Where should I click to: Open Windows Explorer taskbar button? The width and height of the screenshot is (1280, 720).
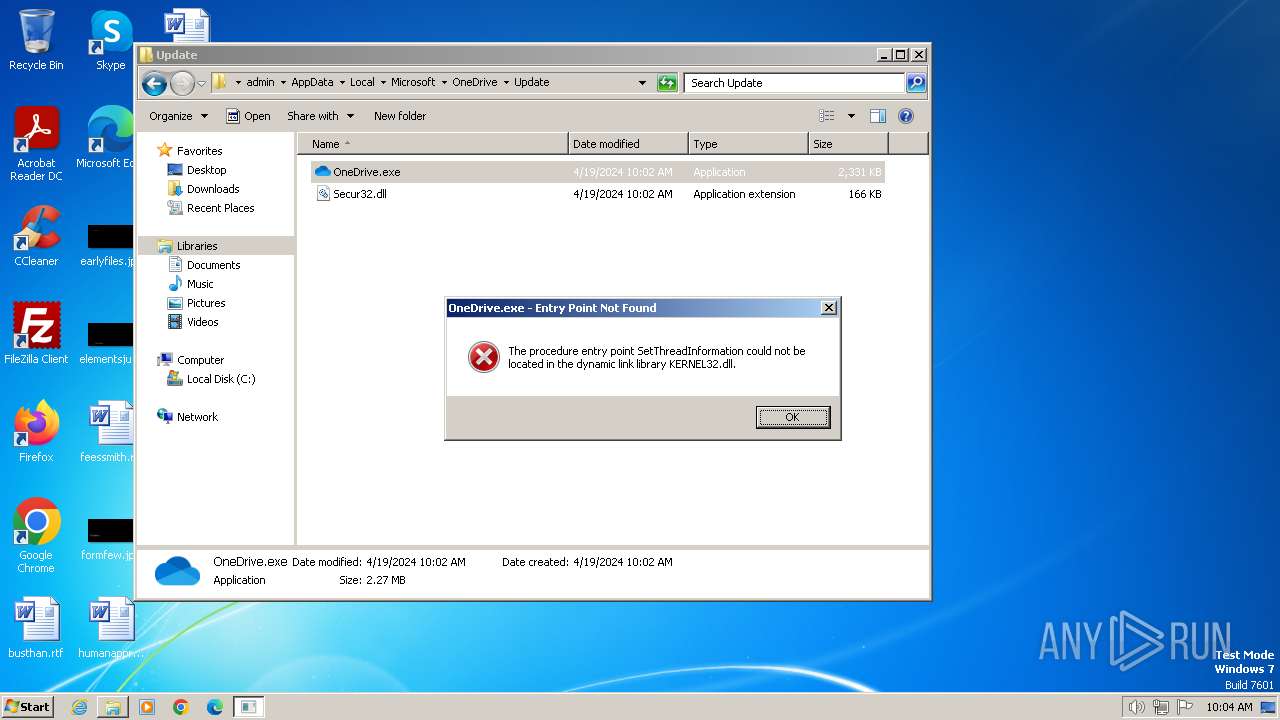[112, 707]
